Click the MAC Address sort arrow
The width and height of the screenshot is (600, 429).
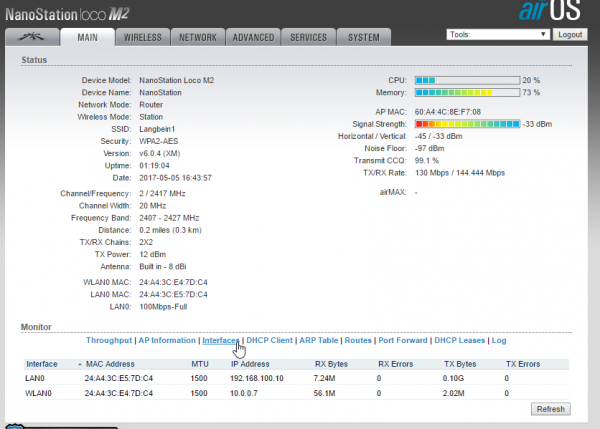(79, 364)
